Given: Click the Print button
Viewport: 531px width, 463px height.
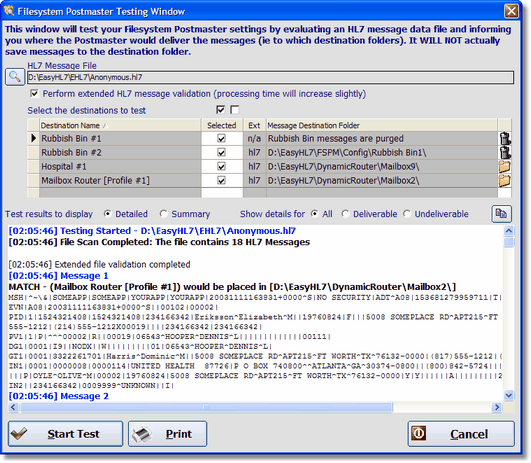Looking at the screenshot, I should 167,434.
